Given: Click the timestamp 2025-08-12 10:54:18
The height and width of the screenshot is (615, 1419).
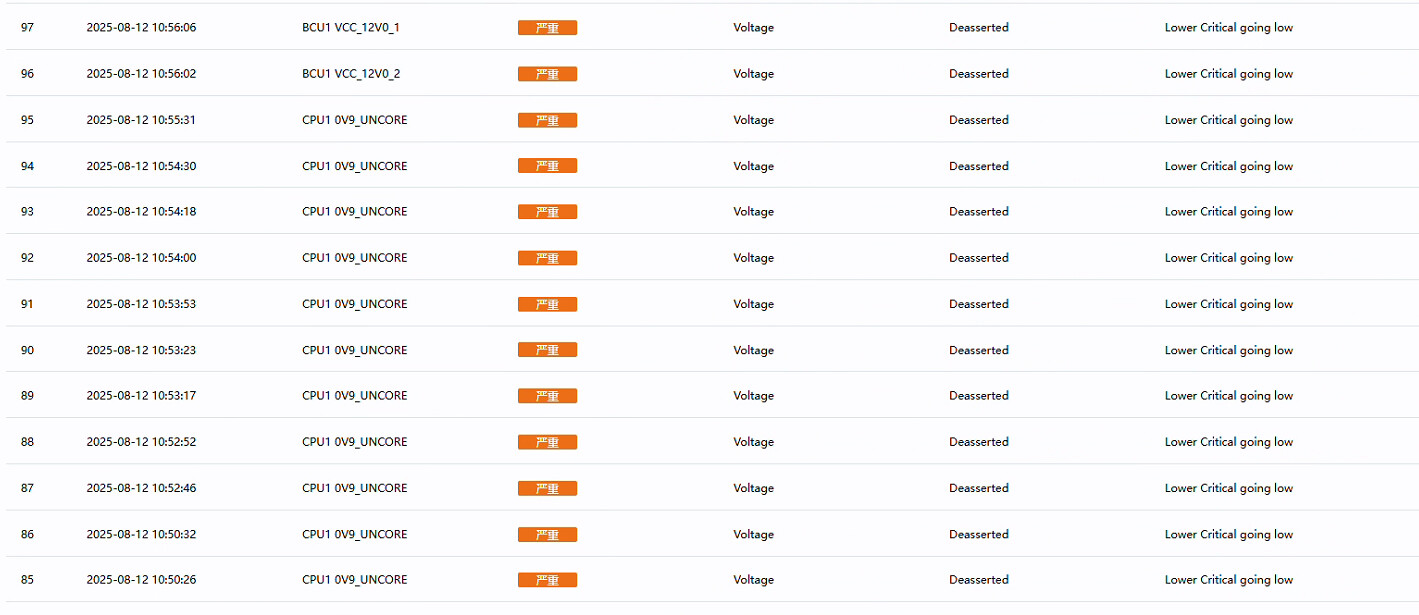Looking at the screenshot, I should (141, 212).
